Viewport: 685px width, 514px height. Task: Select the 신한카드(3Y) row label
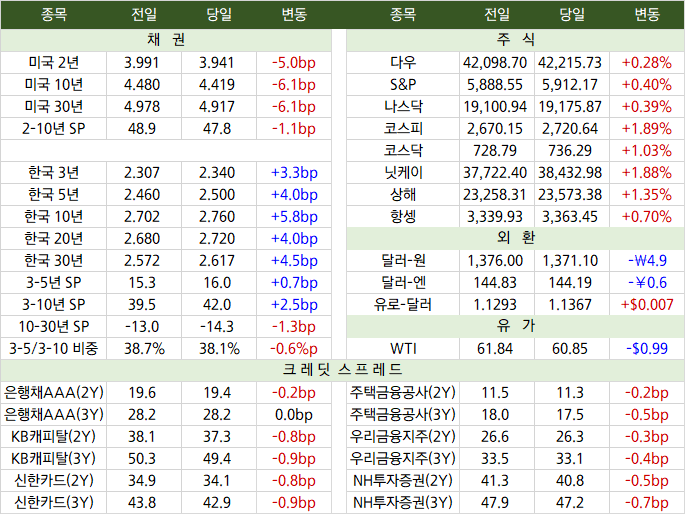tap(54, 503)
